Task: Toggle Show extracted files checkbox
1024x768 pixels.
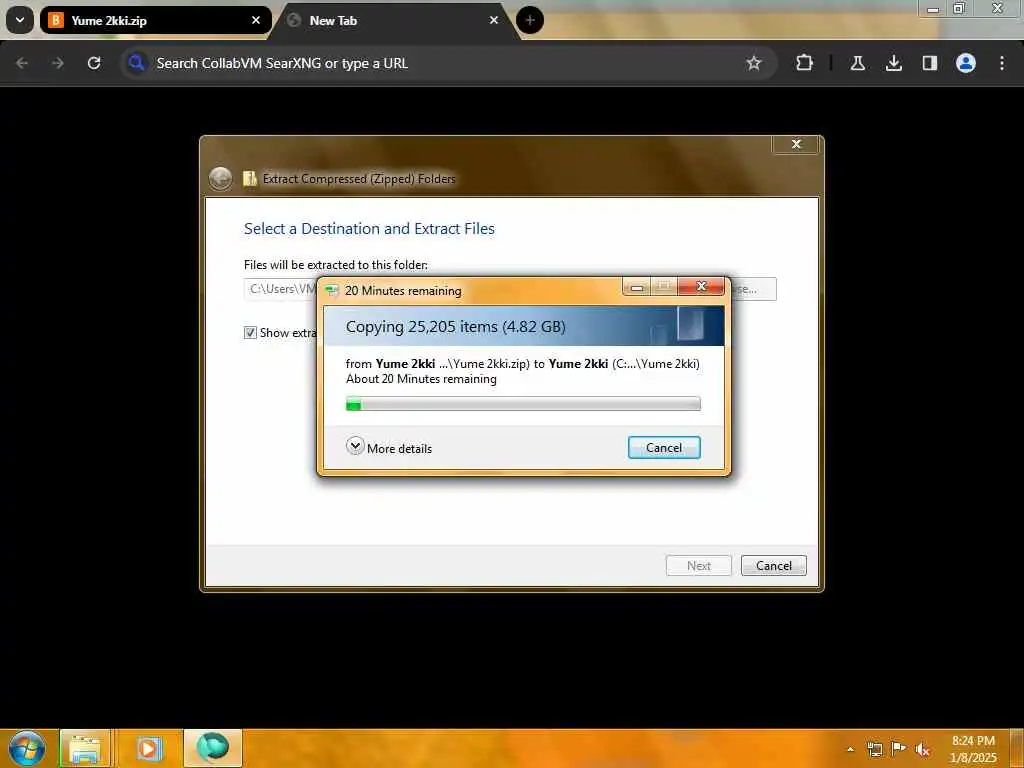Action: tap(250, 333)
